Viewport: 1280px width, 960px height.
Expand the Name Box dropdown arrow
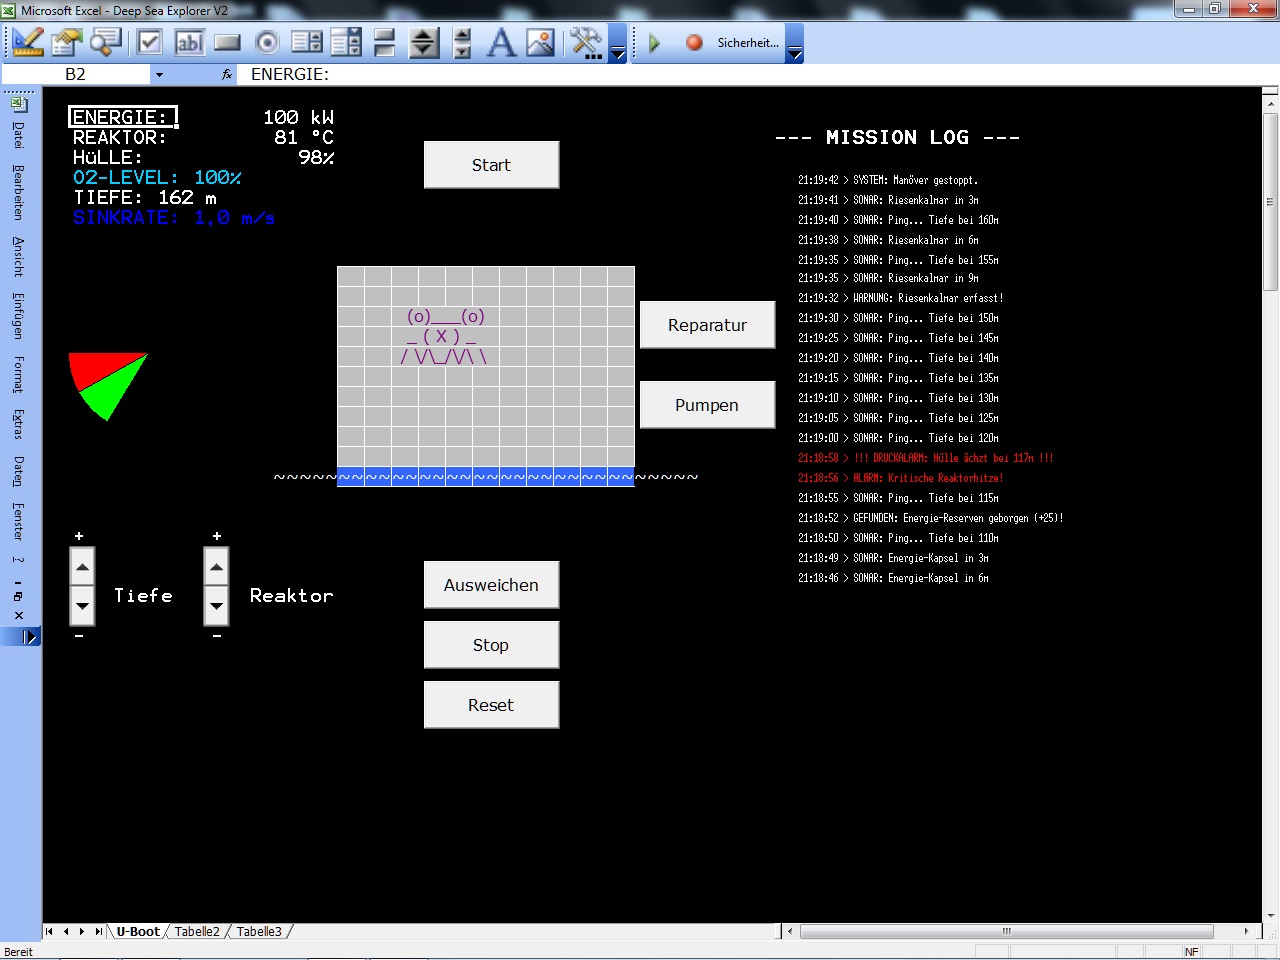pos(159,75)
